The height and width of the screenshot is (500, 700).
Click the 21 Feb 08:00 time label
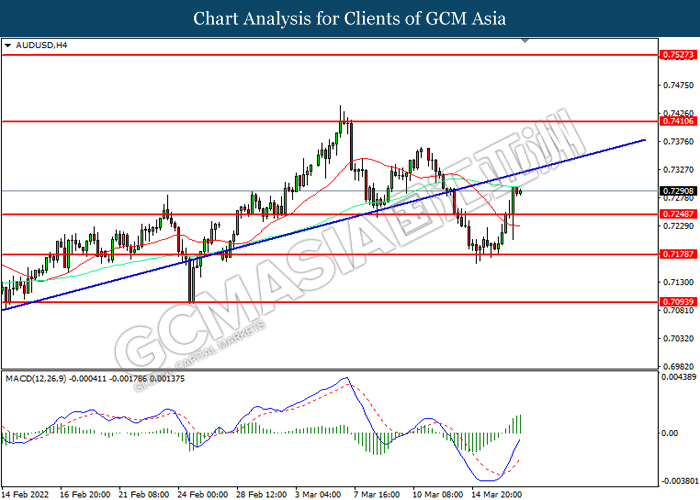(144, 494)
